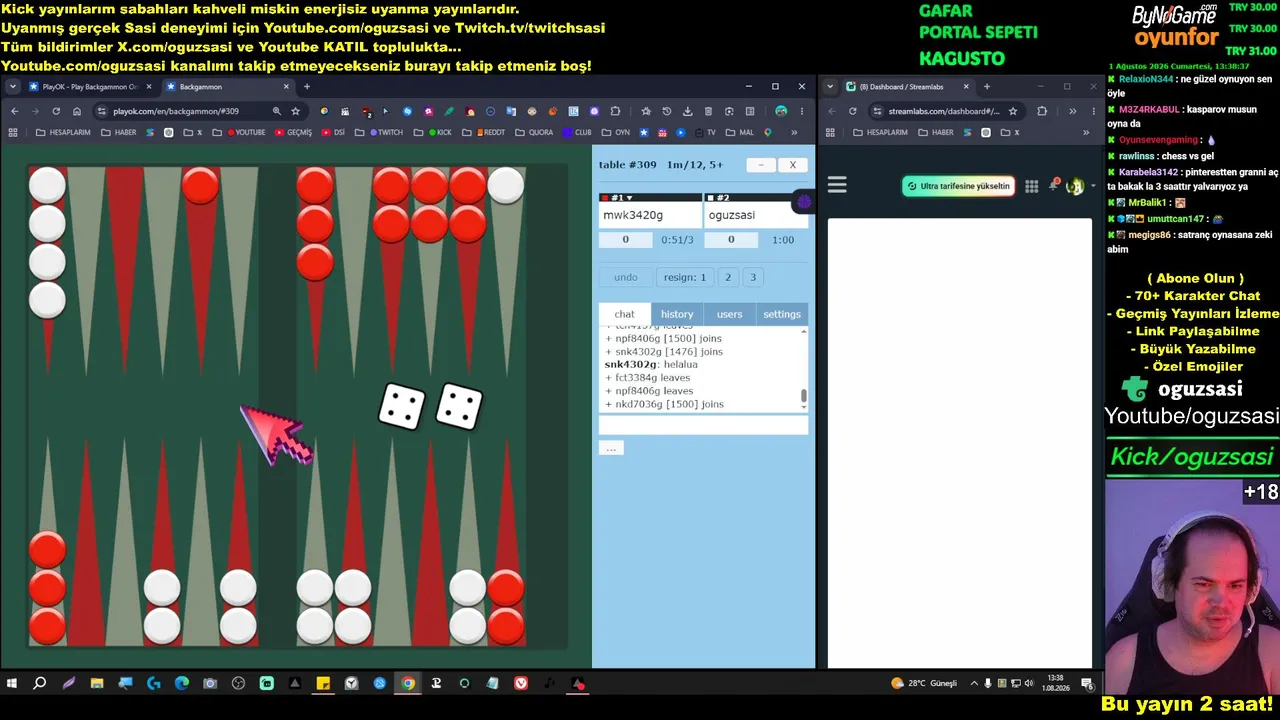Go to home page in backgammon browser
The image size is (1280, 720).
click(77, 111)
